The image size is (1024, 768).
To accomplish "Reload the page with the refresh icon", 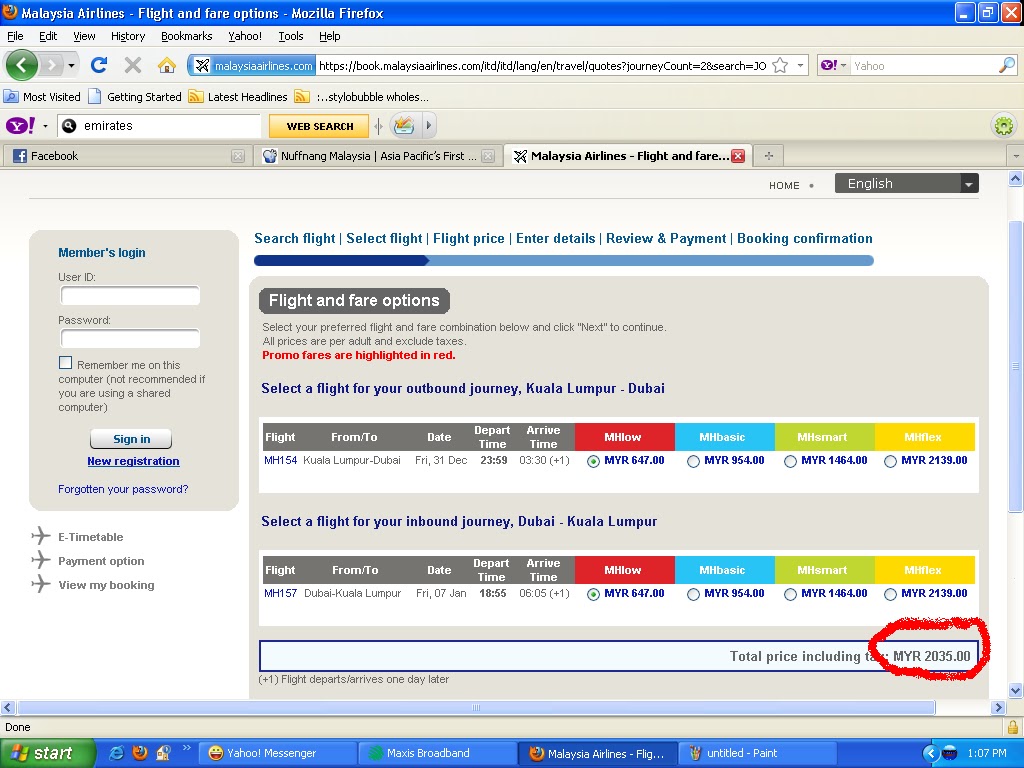I will click(99, 65).
